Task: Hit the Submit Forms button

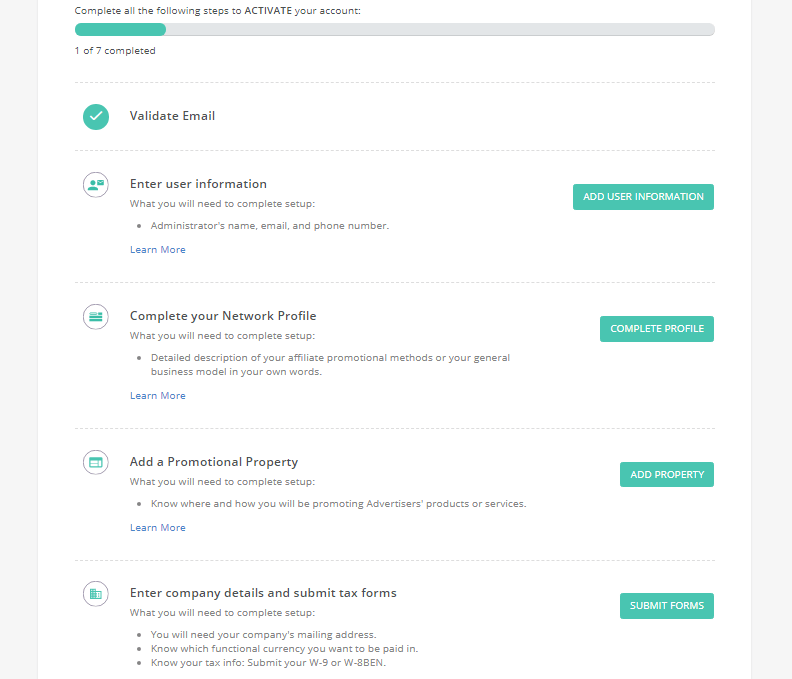Action: pyautogui.click(x=667, y=606)
